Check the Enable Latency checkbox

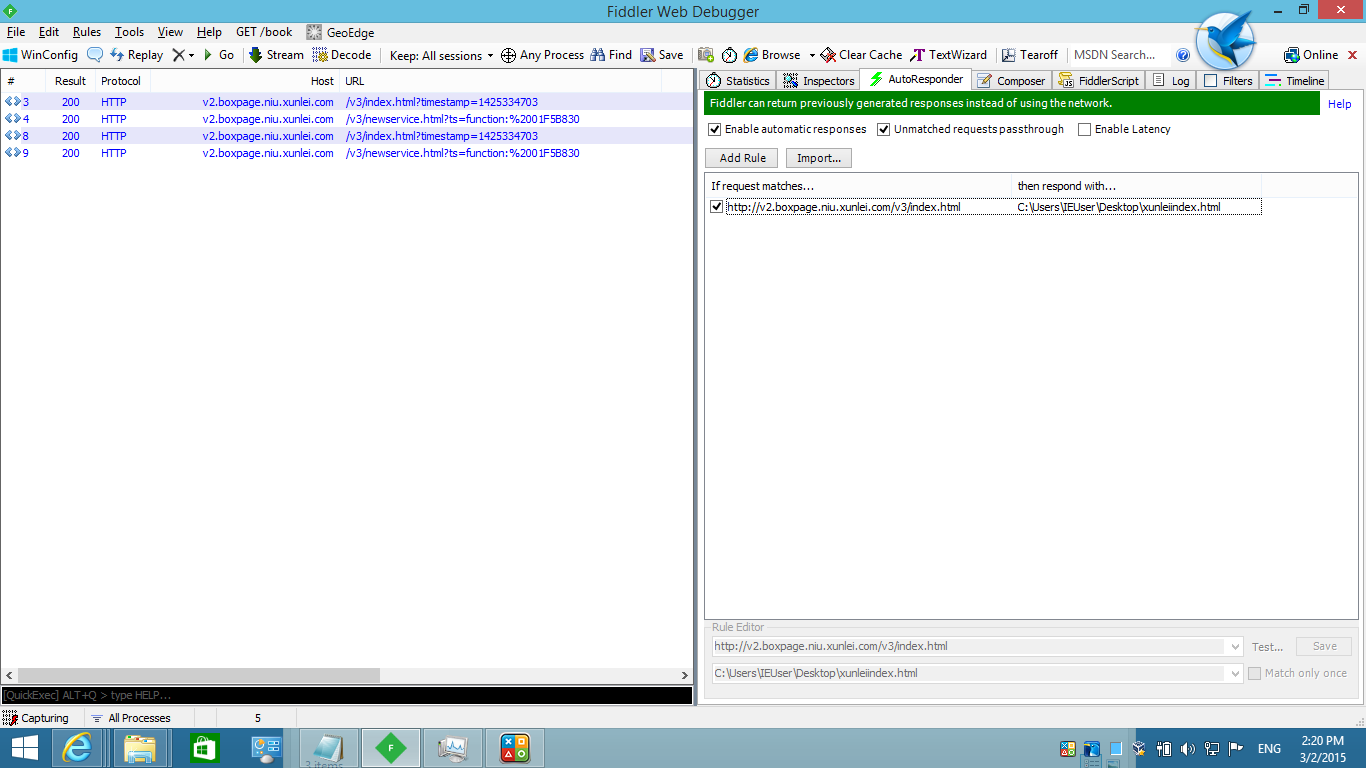[x=1084, y=129]
